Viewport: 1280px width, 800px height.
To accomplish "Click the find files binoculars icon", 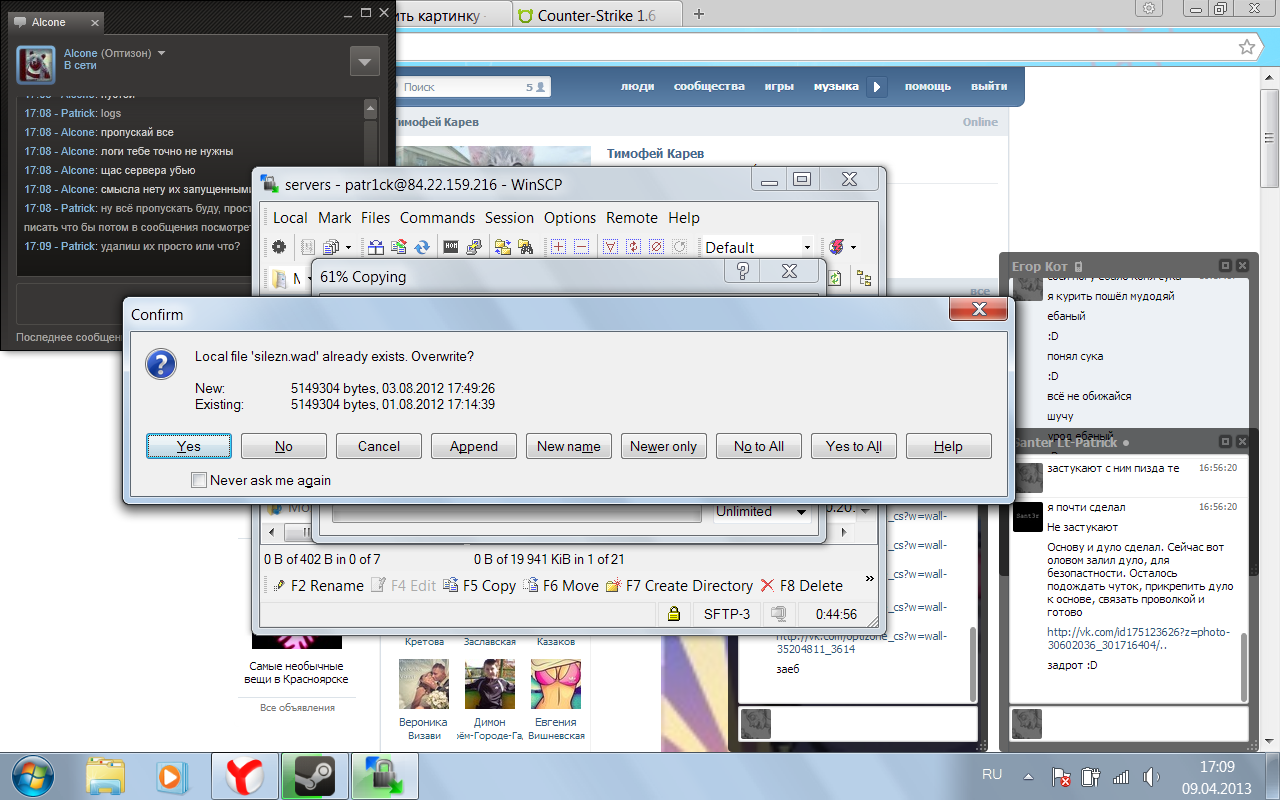I will click(x=526, y=247).
